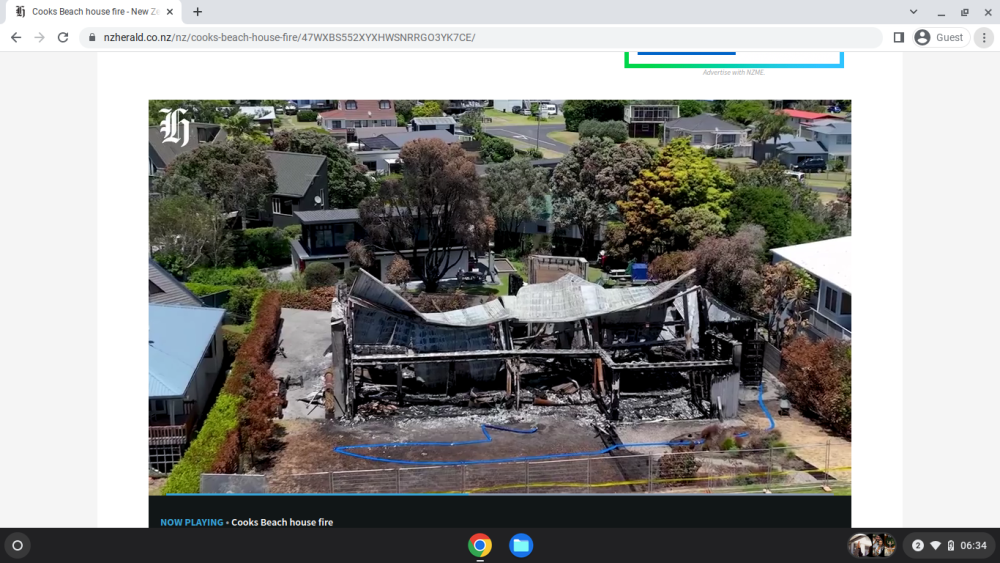This screenshot has height=563, width=1000.
Task: Focus the nzherald.co.nz address bar
Action: tap(481, 38)
